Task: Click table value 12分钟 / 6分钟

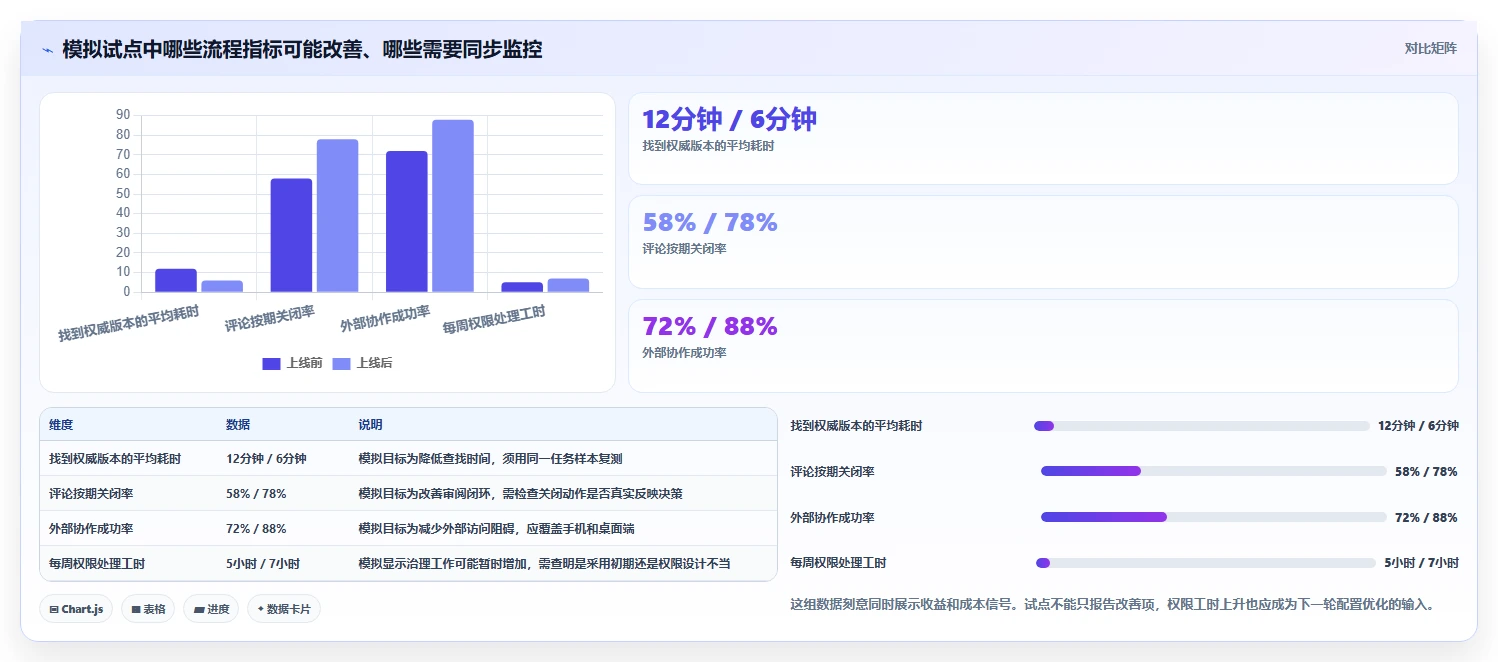Action: (x=266, y=459)
